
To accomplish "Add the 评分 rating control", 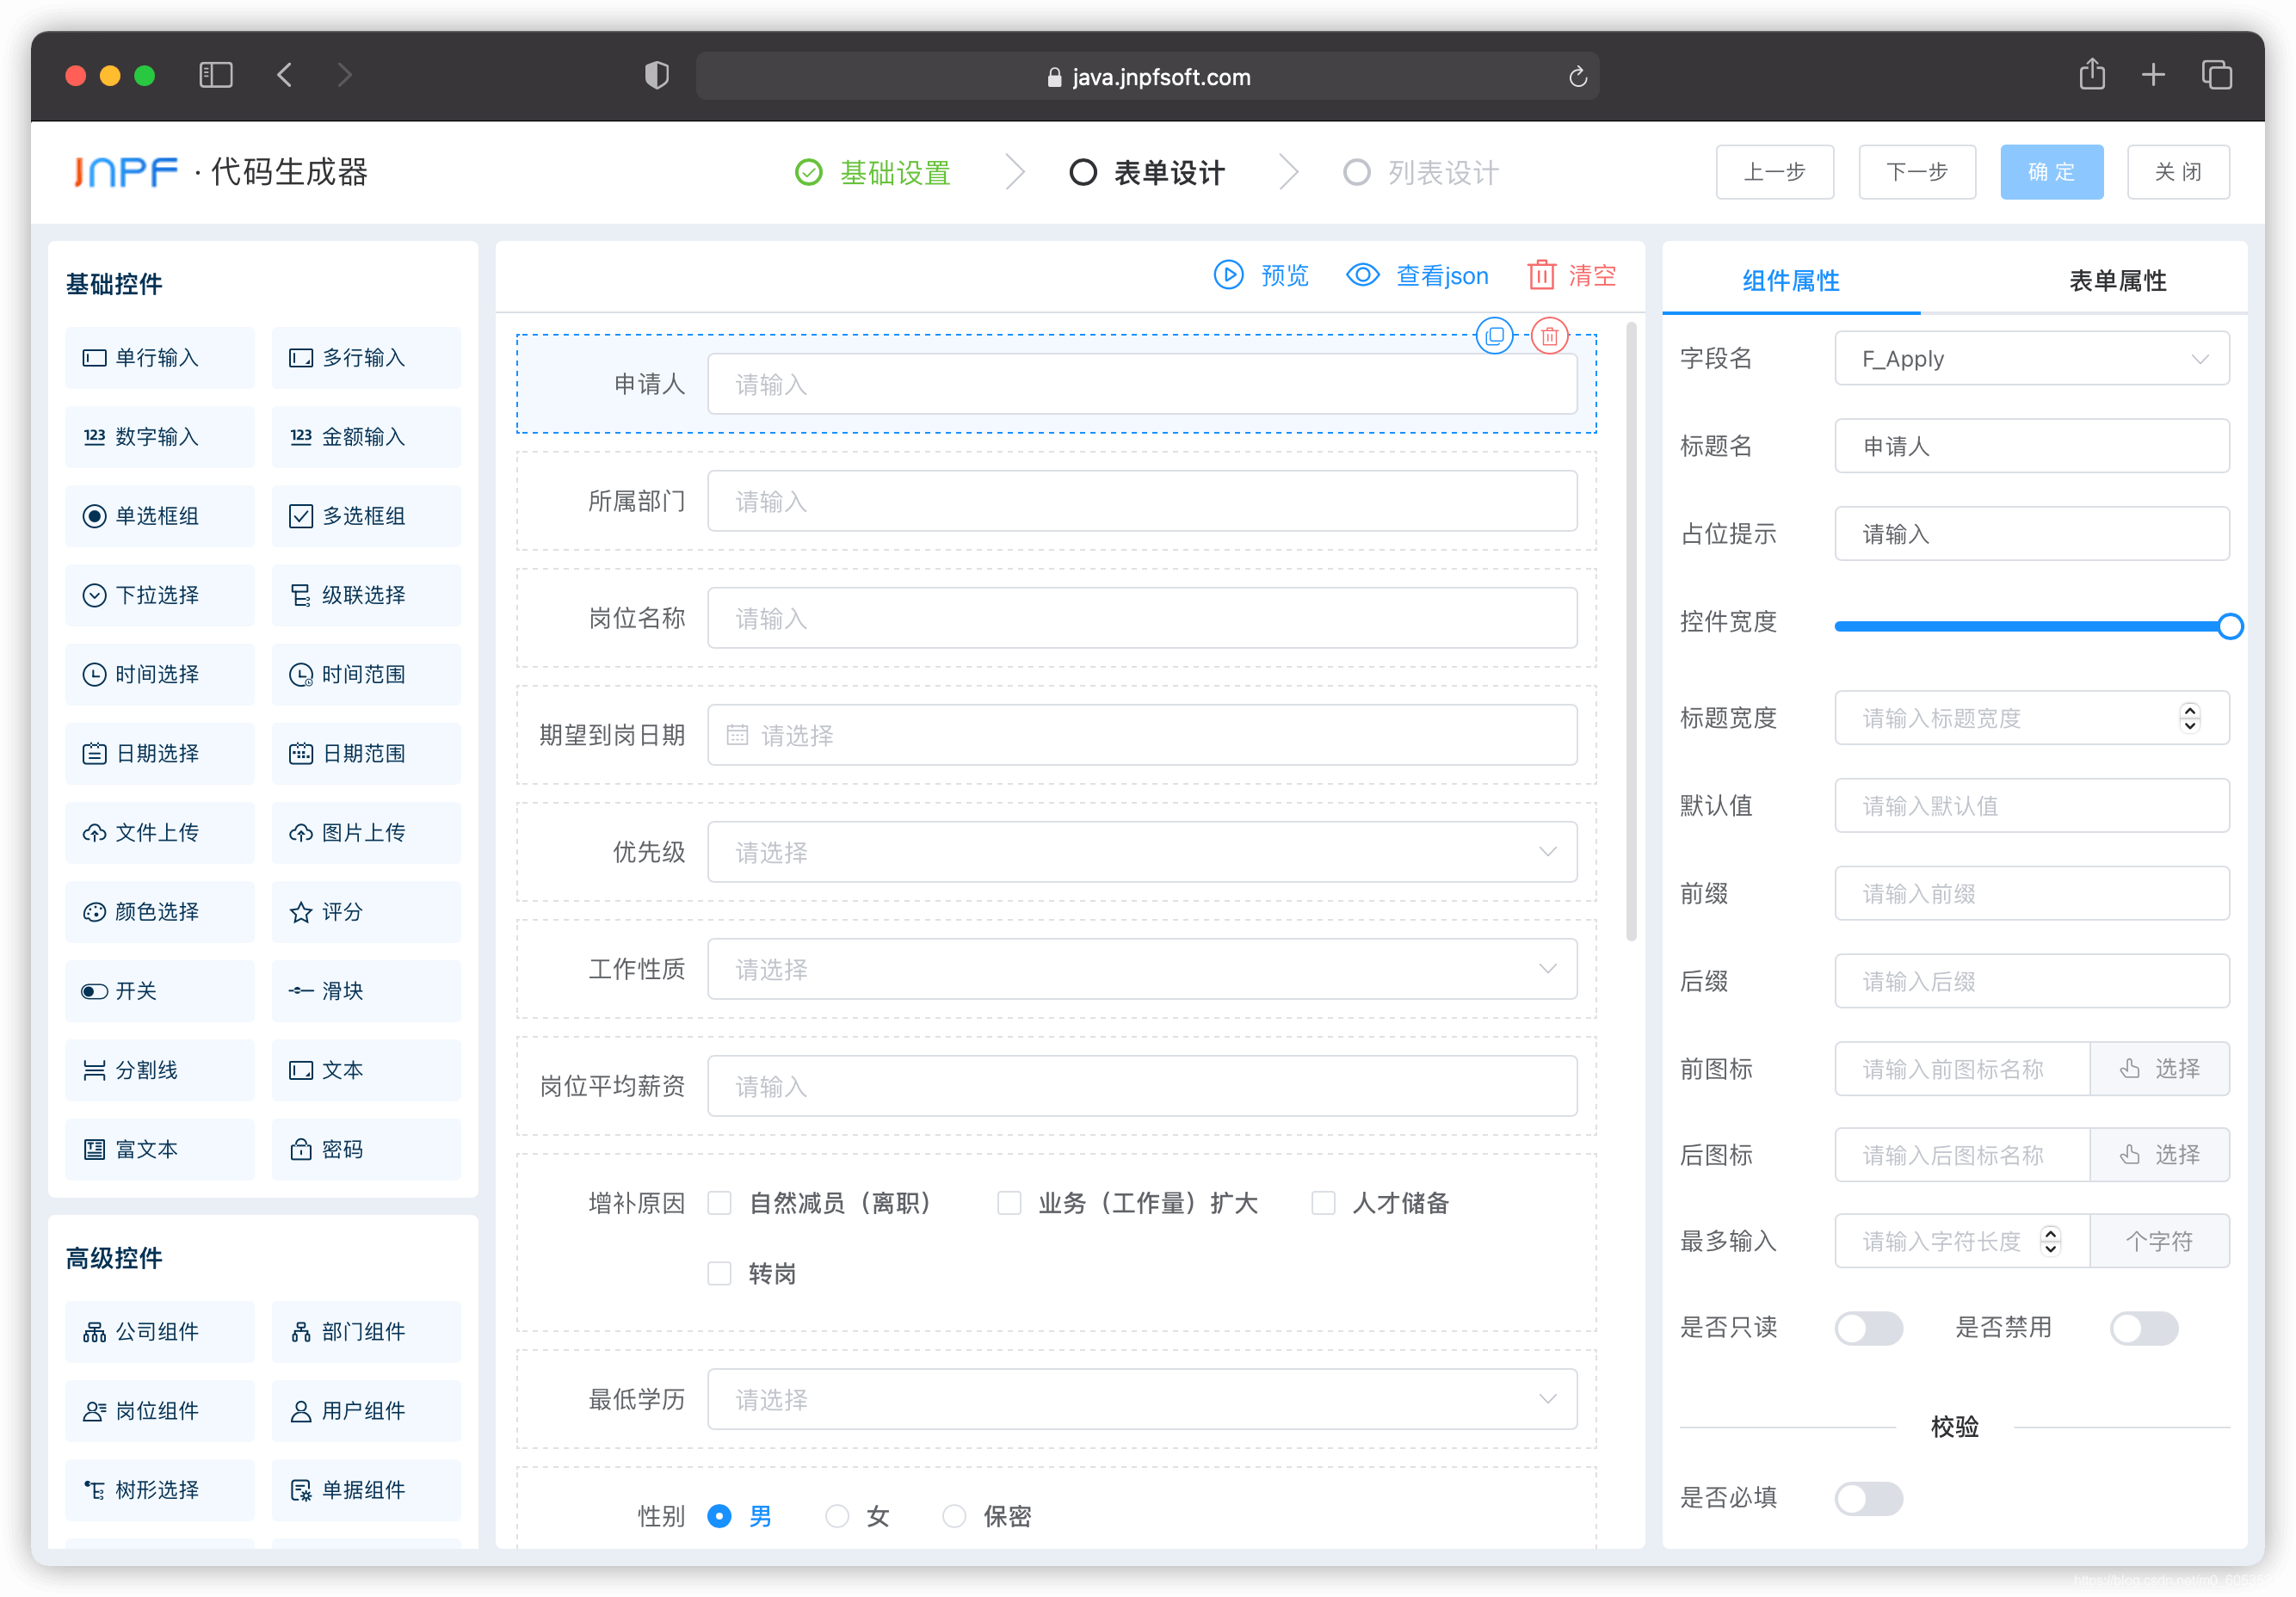I will click(x=366, y=911).
